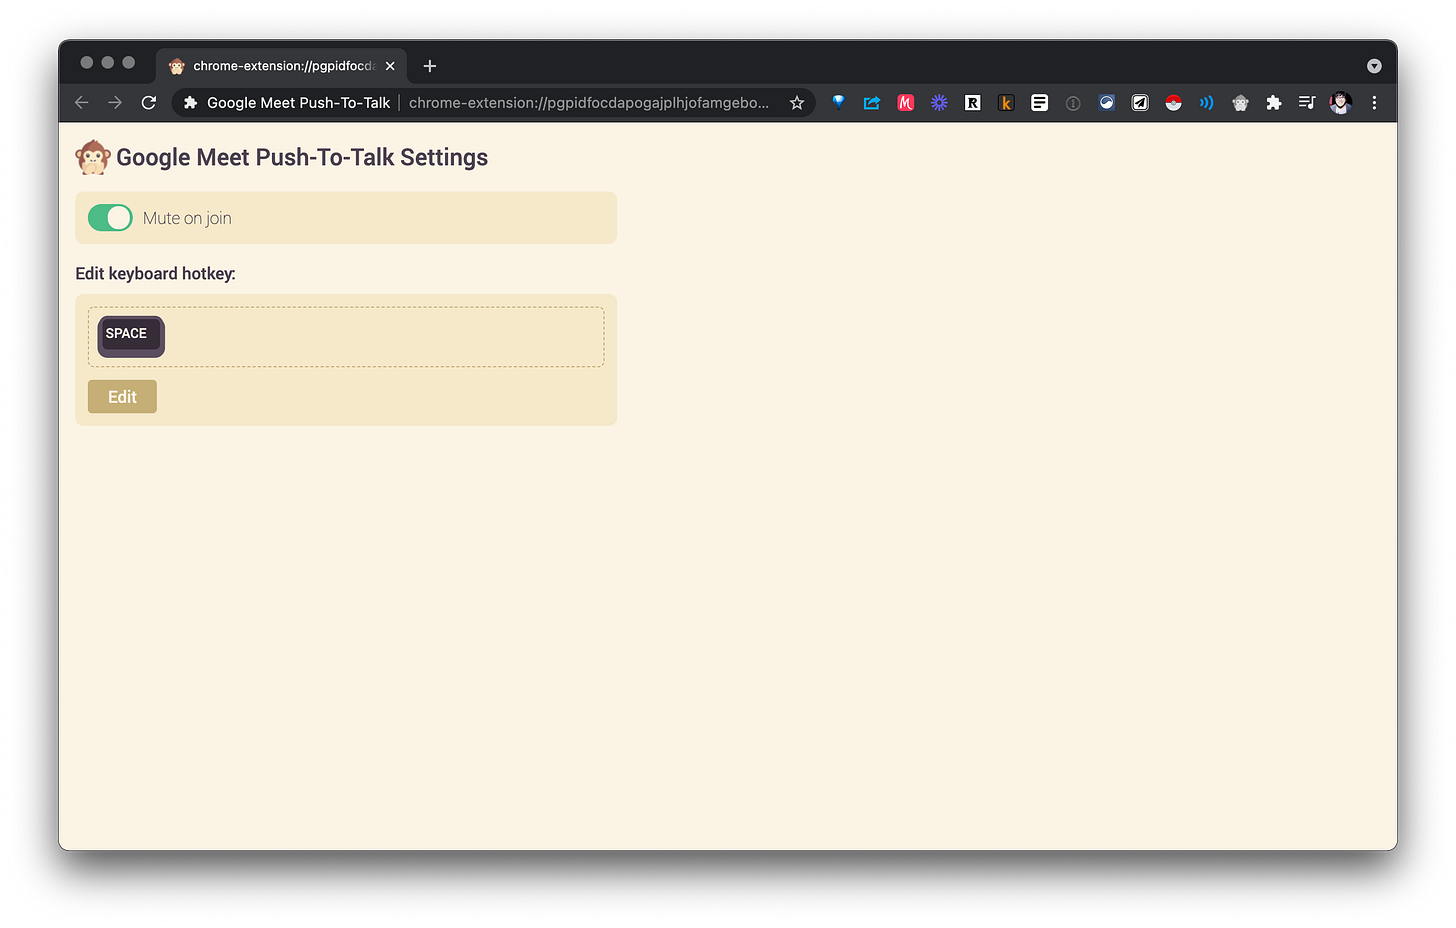Open the Chrome three-dot menu
Image resolution: width=1456 pixels, height=928 pixels.
pos(1375,103)
